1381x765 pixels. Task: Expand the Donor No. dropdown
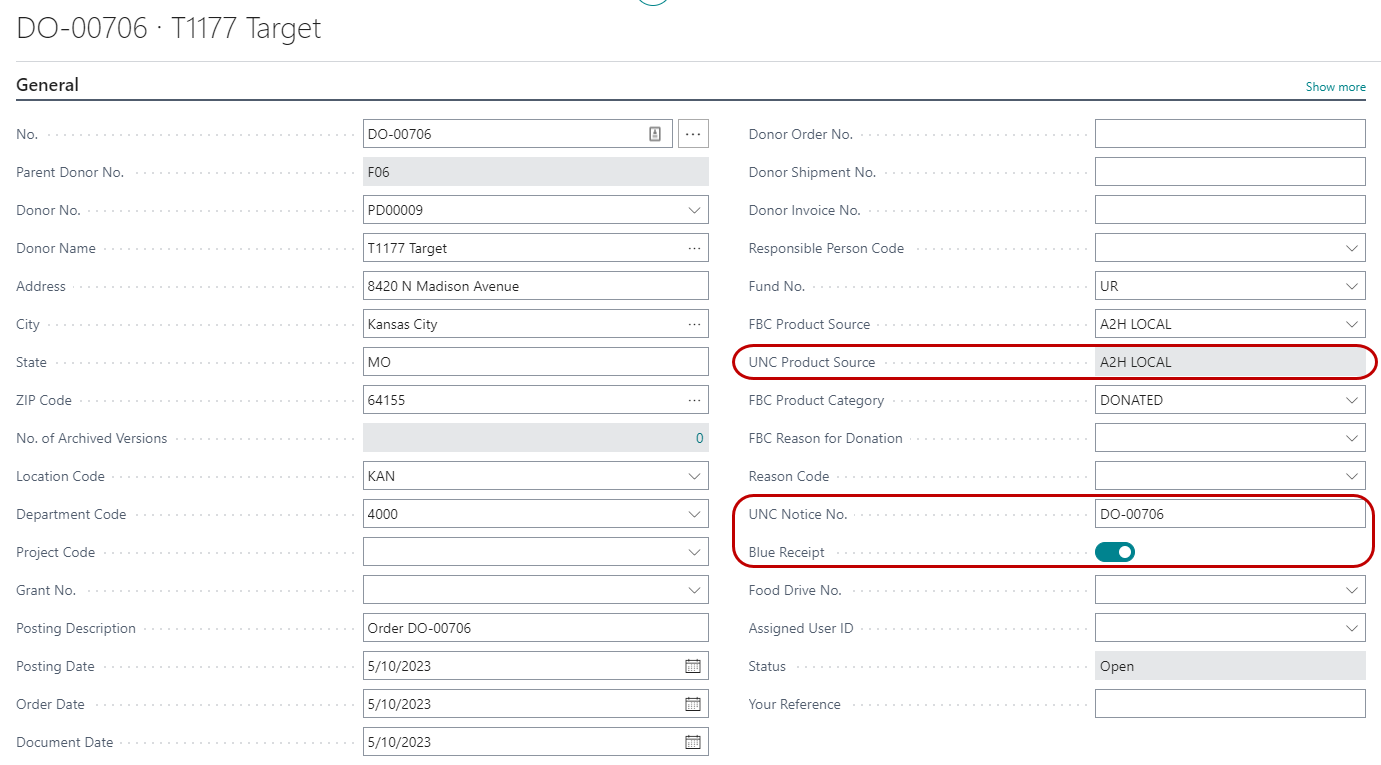[694, 210]
